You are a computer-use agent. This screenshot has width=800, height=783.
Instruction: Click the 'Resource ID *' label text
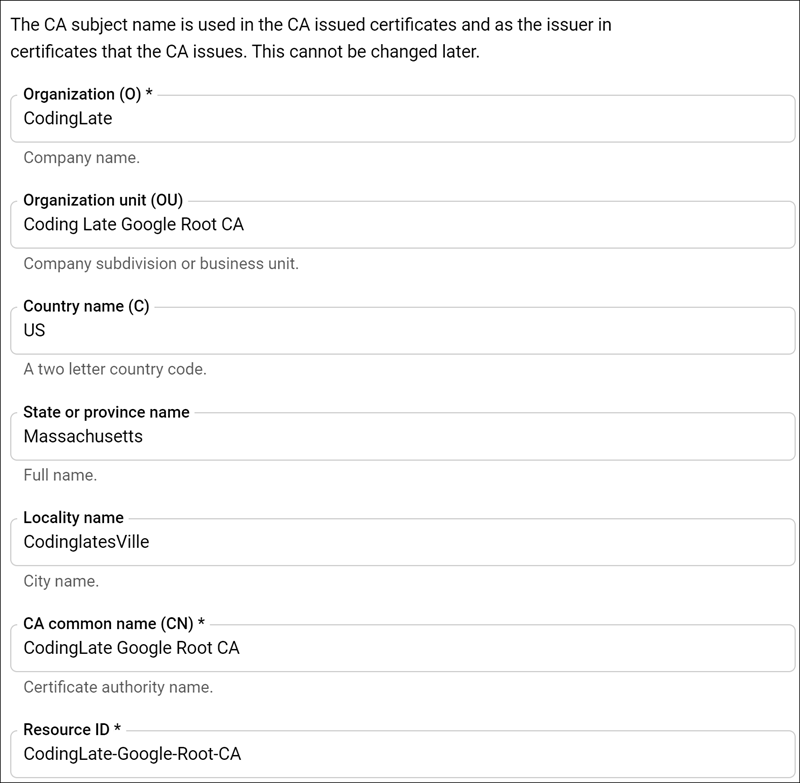pyautogui.click(x=72, y=729)
